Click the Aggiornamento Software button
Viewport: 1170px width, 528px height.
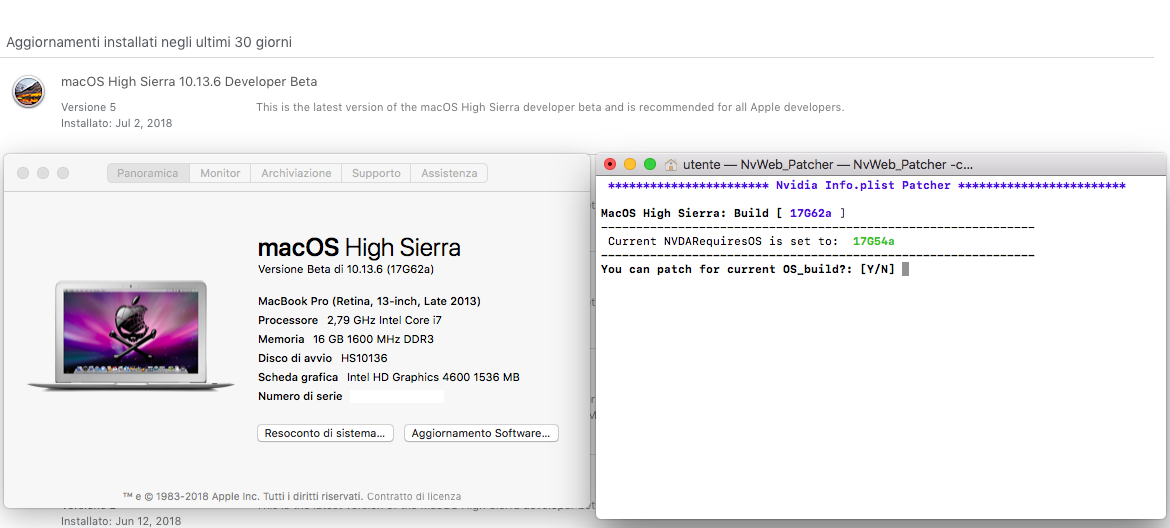click(x=481, y=433)
